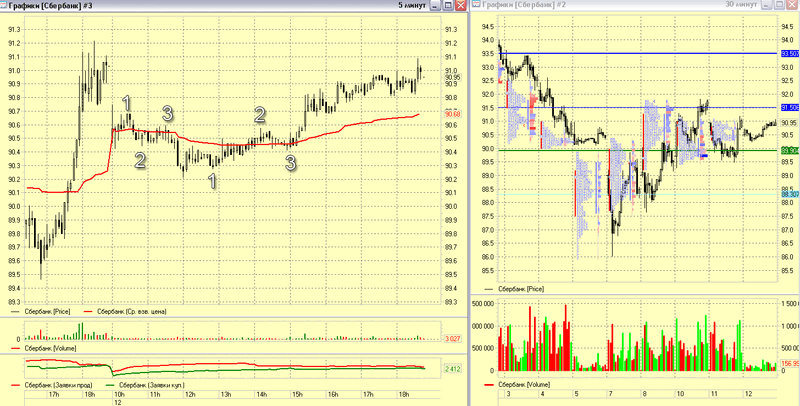Screen dimensions: 800x406
Task: Select Сбербанк [Volume] legend in window #2
Action: [524, 384]
